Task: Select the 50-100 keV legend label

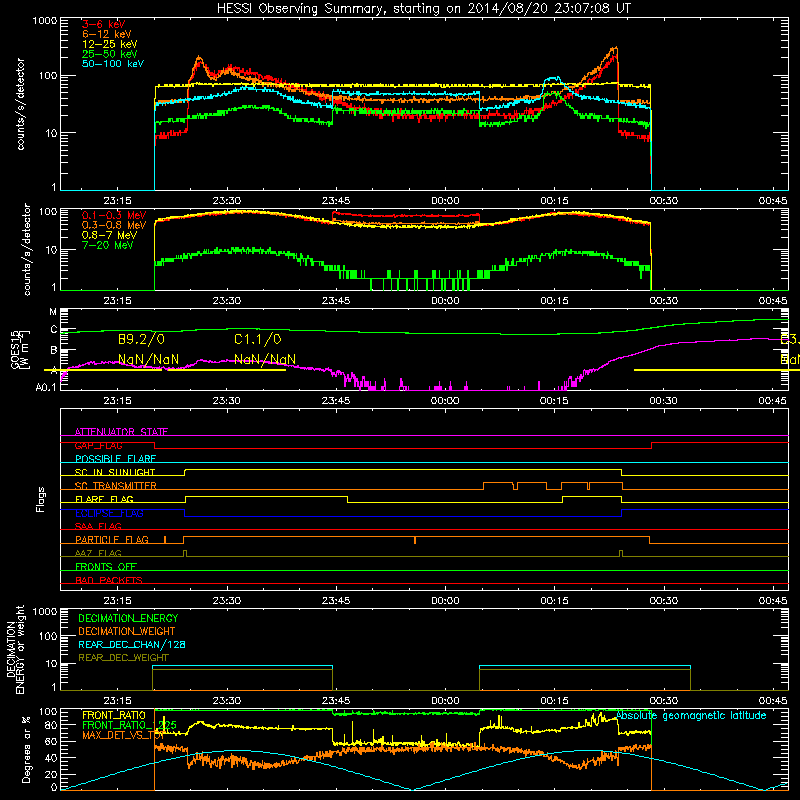Action: [113, 64]
